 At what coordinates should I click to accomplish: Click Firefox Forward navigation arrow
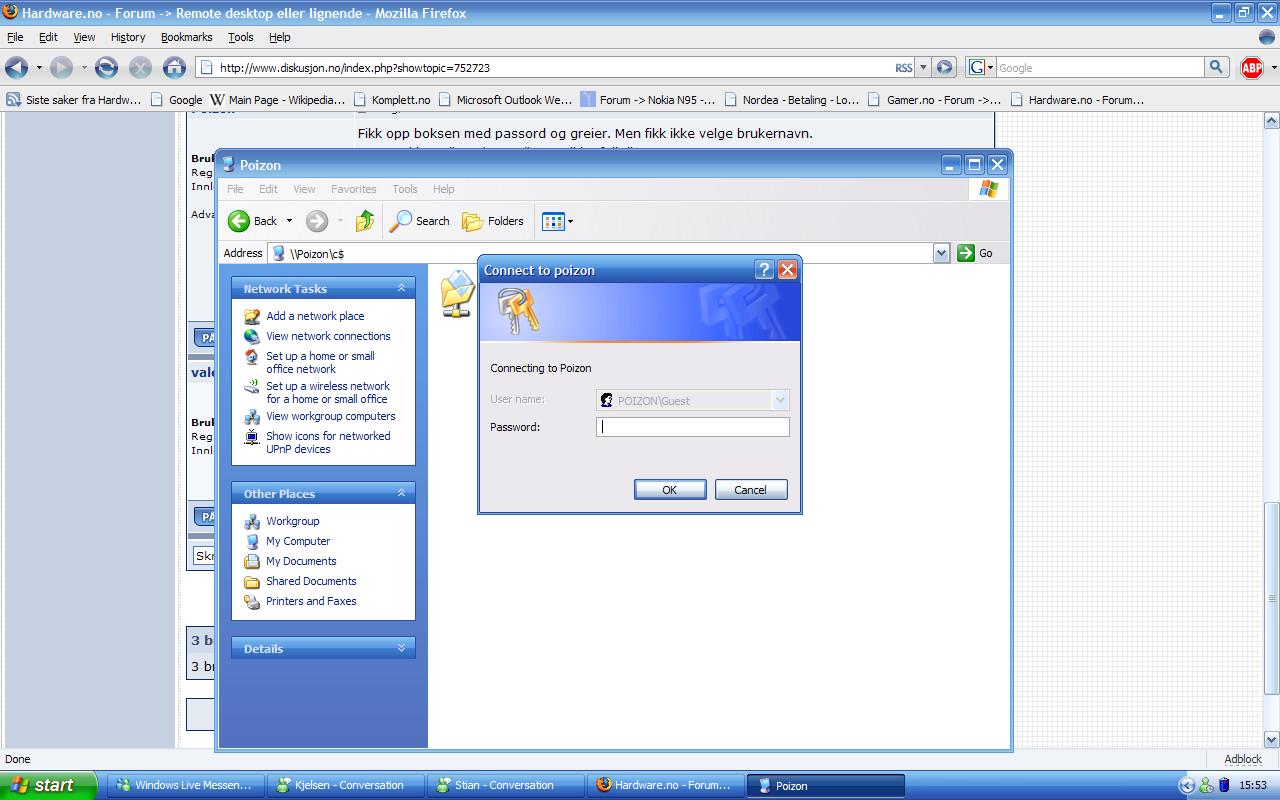(x=61, y=68)
